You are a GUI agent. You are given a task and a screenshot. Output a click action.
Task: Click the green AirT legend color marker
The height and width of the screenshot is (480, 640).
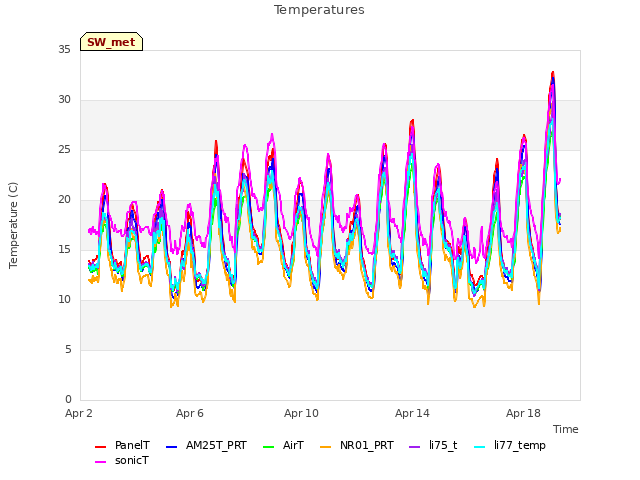(x=269, y=447)
